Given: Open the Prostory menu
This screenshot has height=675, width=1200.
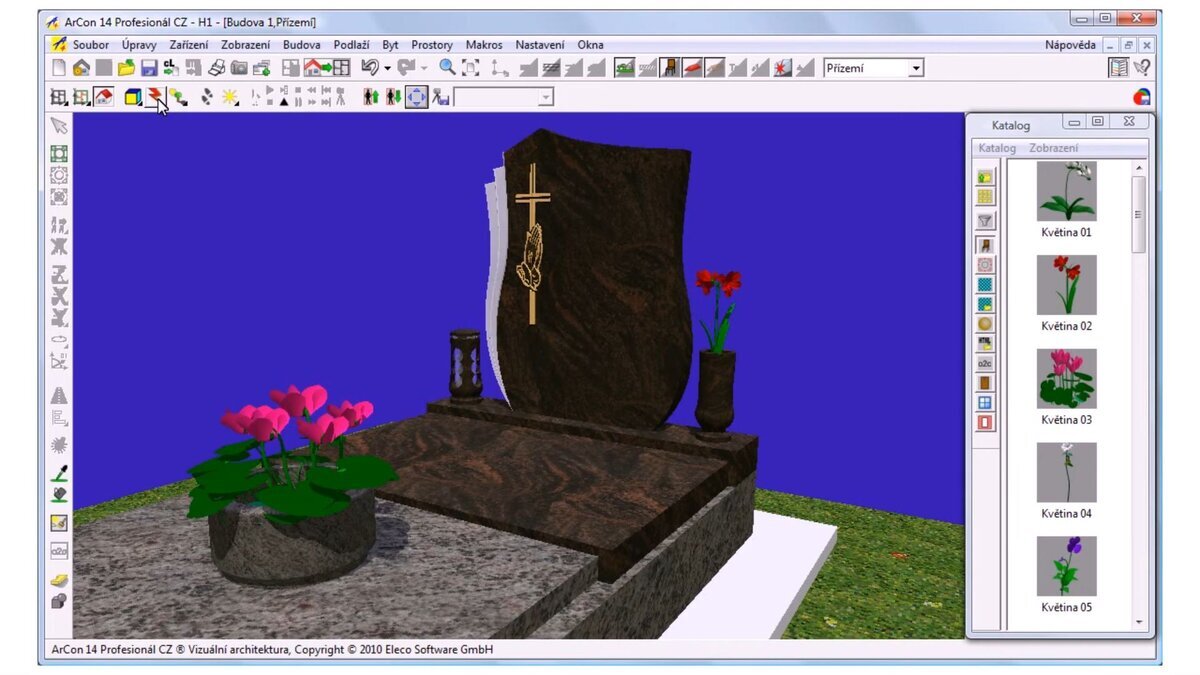Looking at the screenshot, I should 432,45.
